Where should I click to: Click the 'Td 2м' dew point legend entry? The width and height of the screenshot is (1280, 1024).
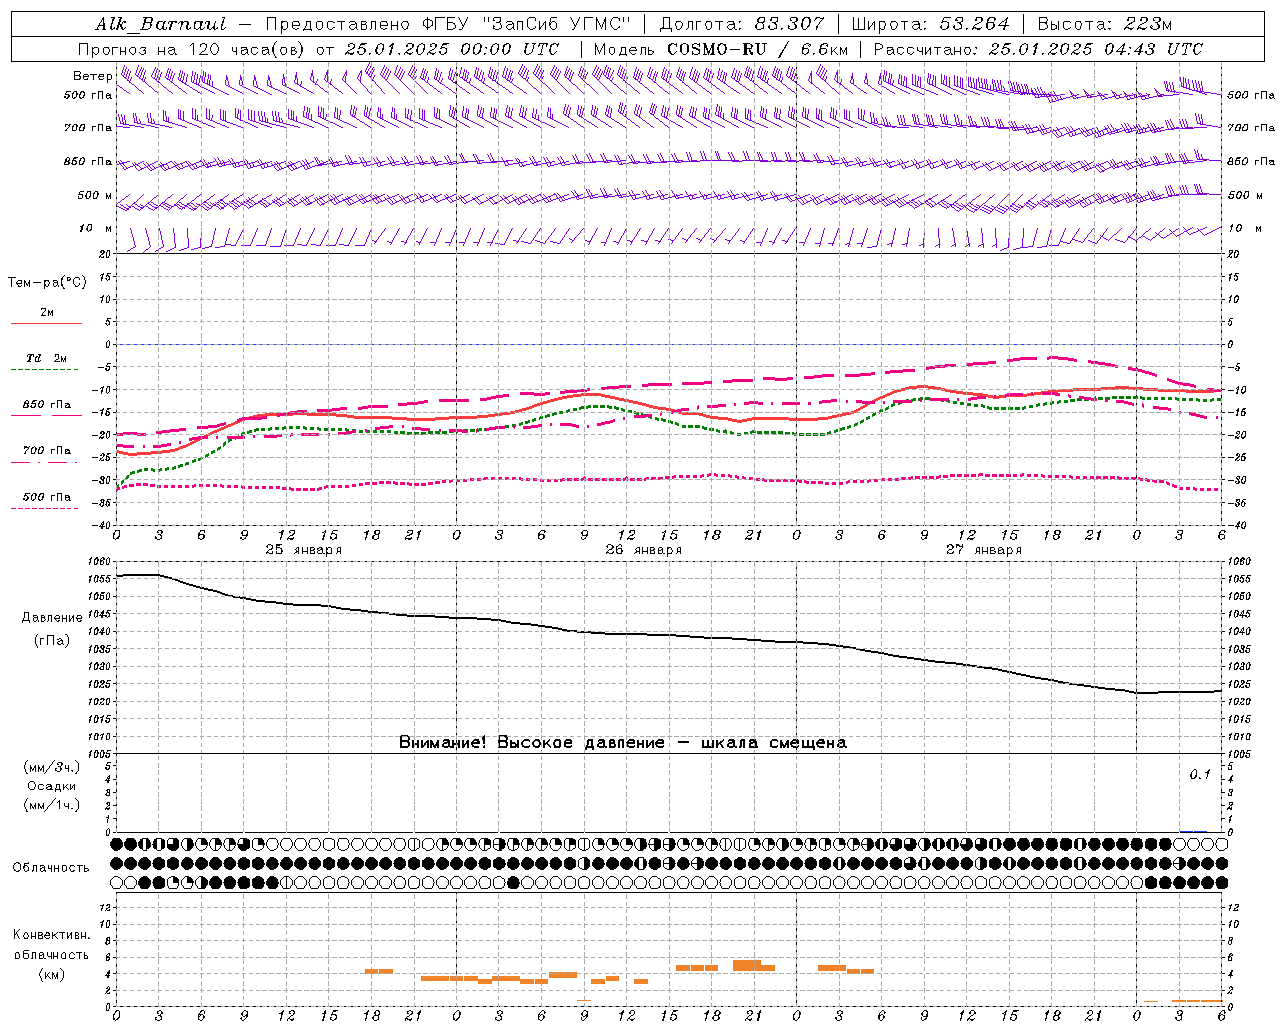[47, 358]
